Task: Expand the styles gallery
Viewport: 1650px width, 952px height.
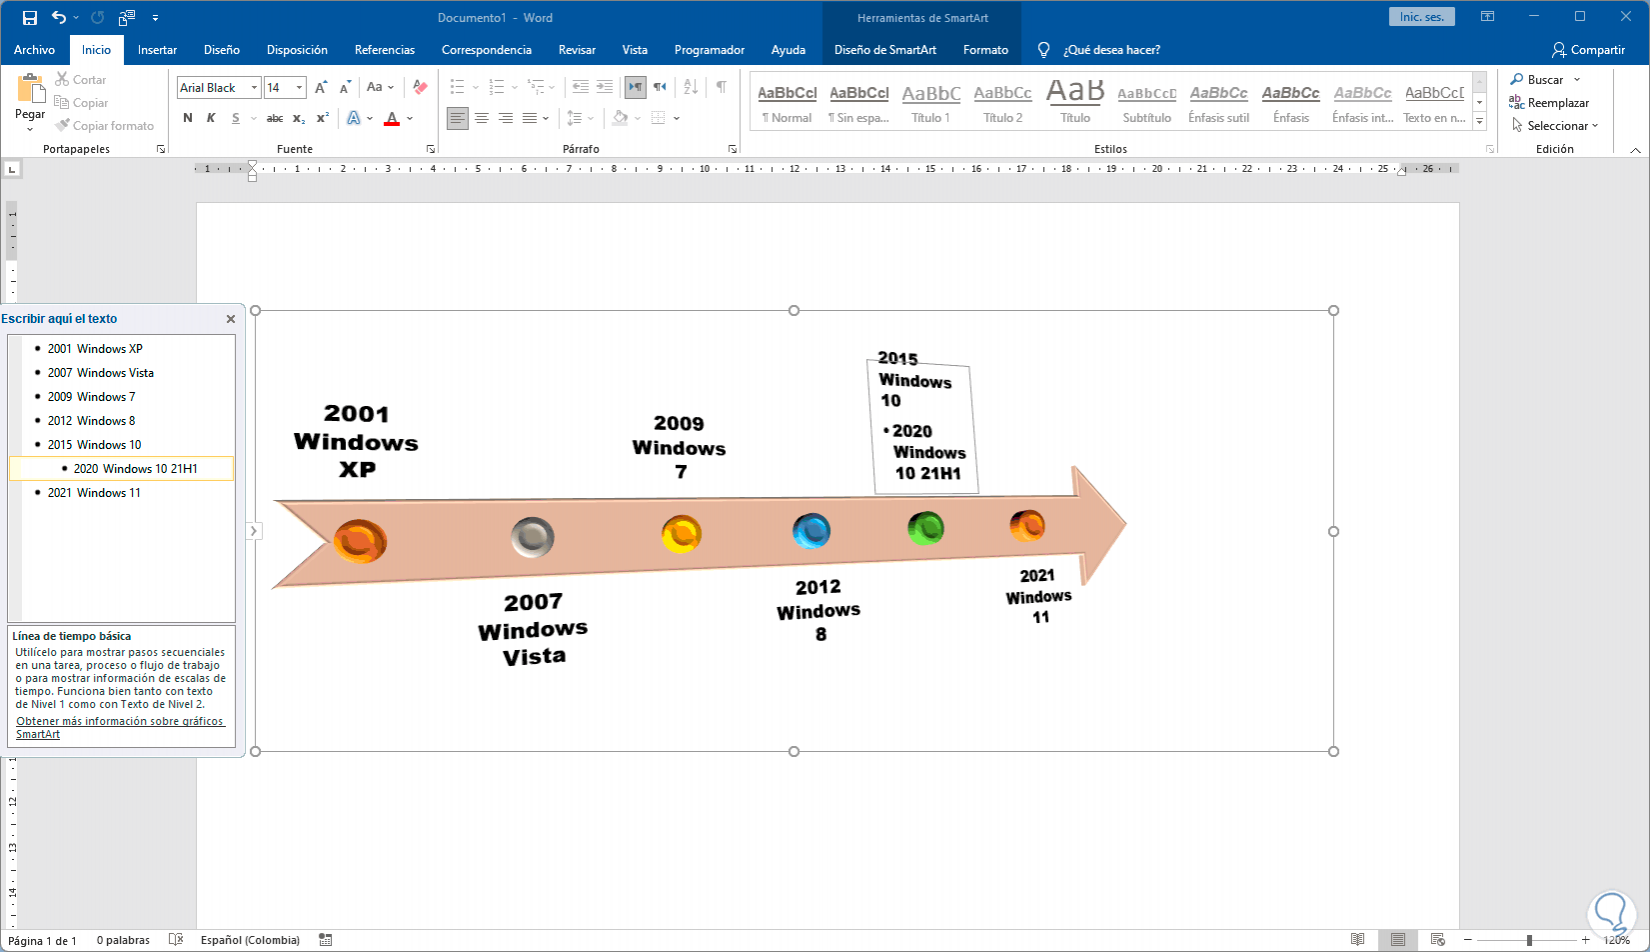Action: coord(1480,122)
